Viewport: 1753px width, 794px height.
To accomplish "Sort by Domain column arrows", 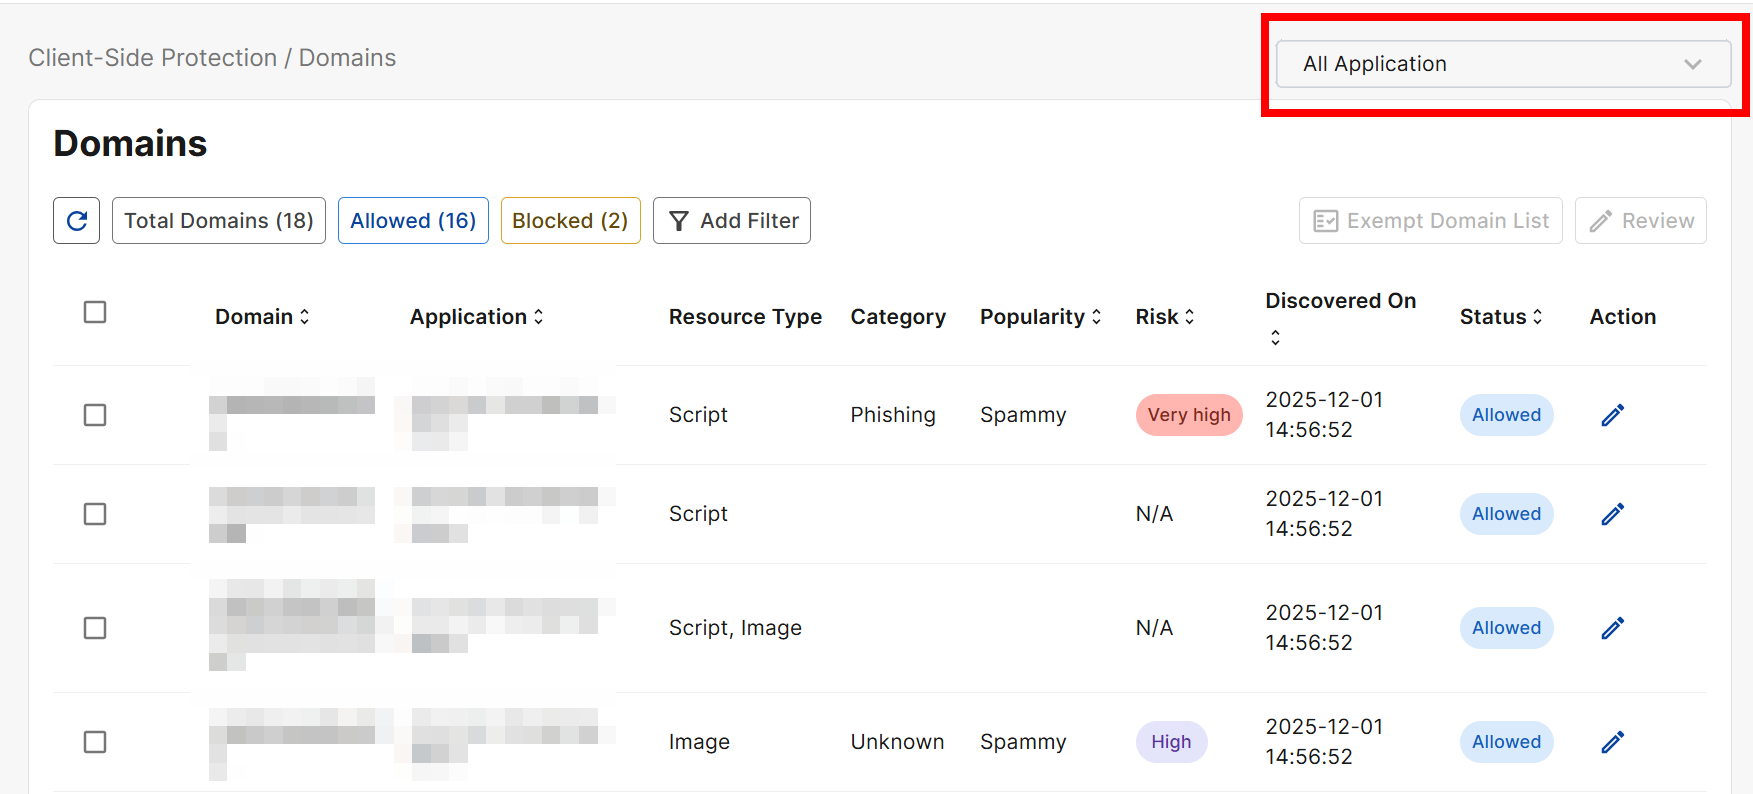I will point(305,317).
